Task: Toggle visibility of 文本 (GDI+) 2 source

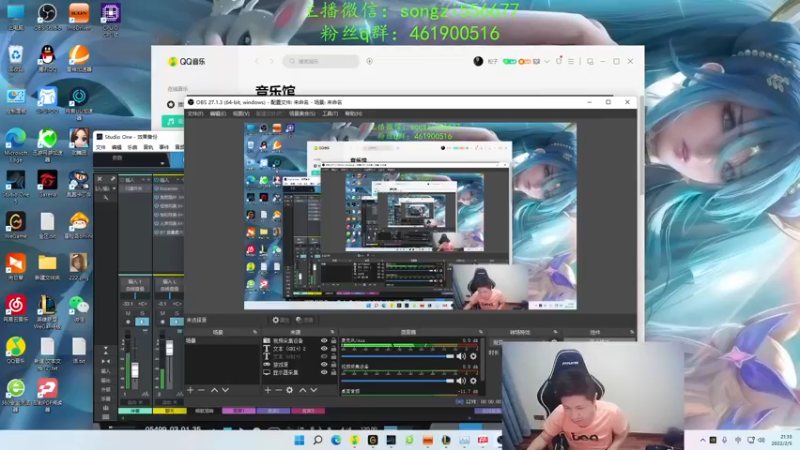Action: (324, 348)
